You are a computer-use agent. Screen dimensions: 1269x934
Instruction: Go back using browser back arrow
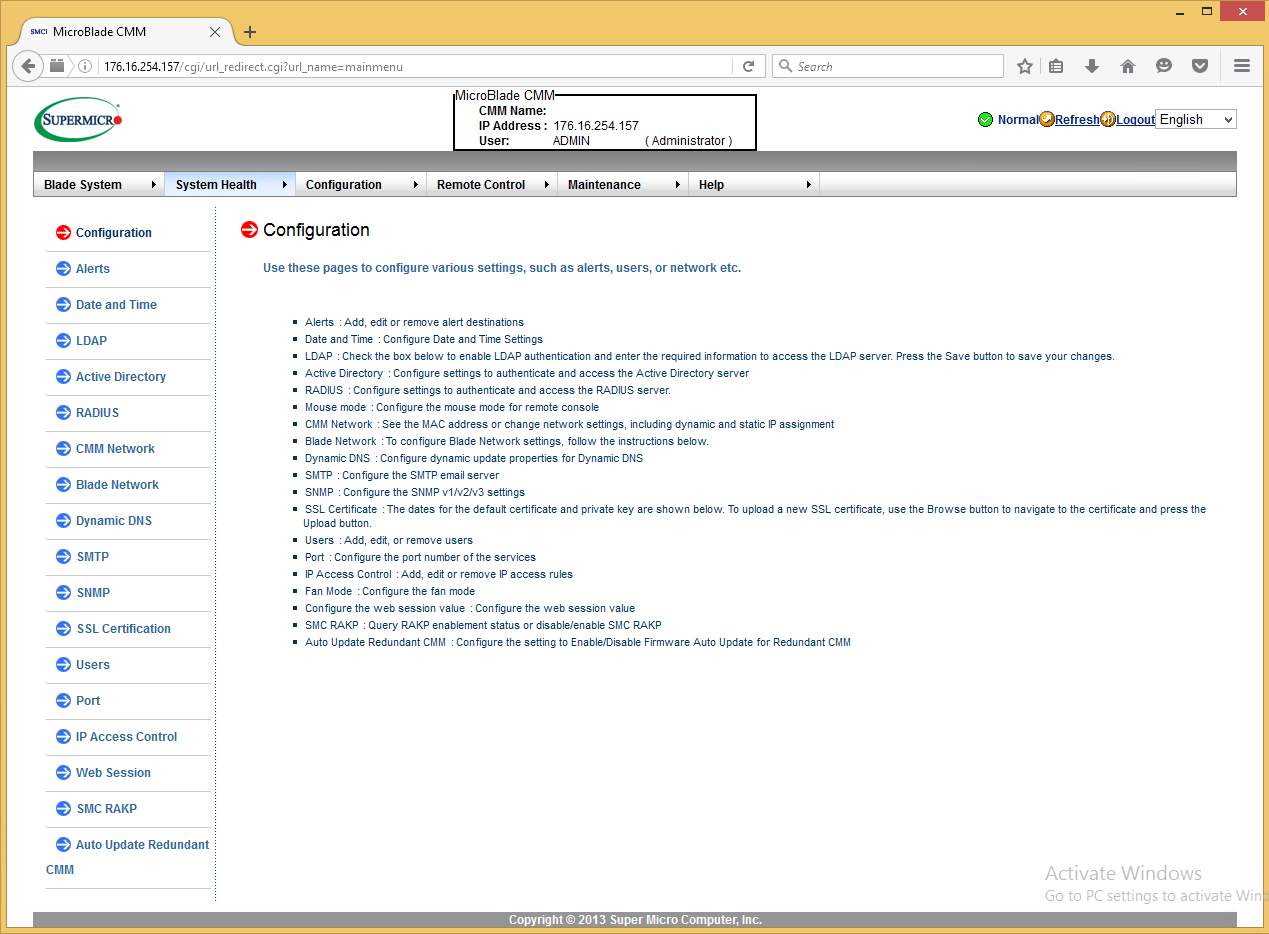(x=28, y=66)
